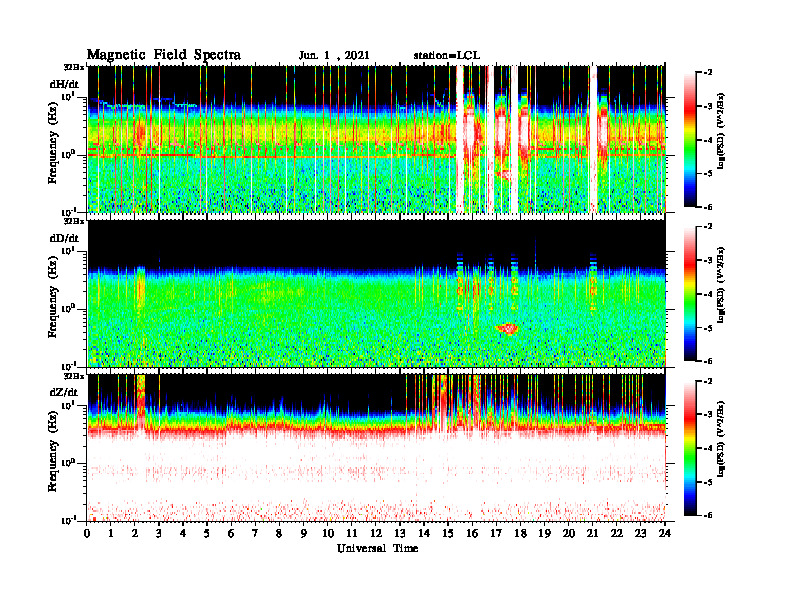
Task: Click the 32Hz label atop dH/dt panel
Action: point(74,66)
